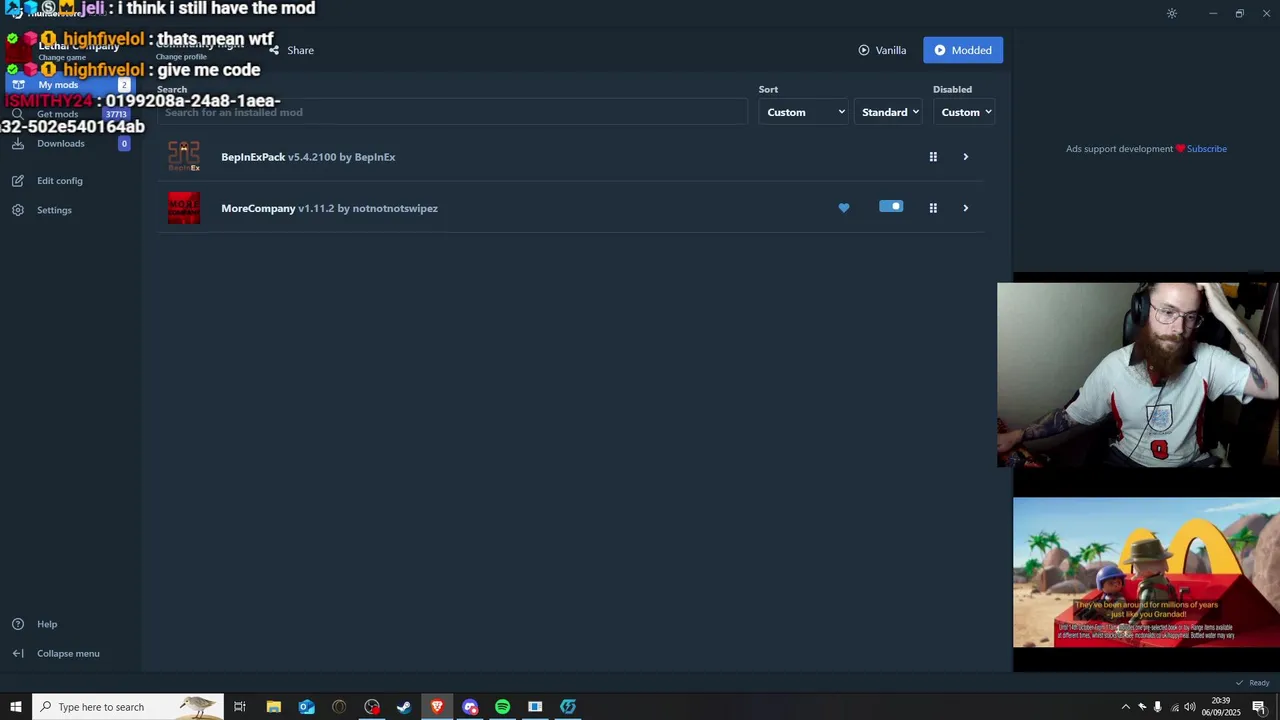Open Spotify from the taskbar

tap(502, 707)
